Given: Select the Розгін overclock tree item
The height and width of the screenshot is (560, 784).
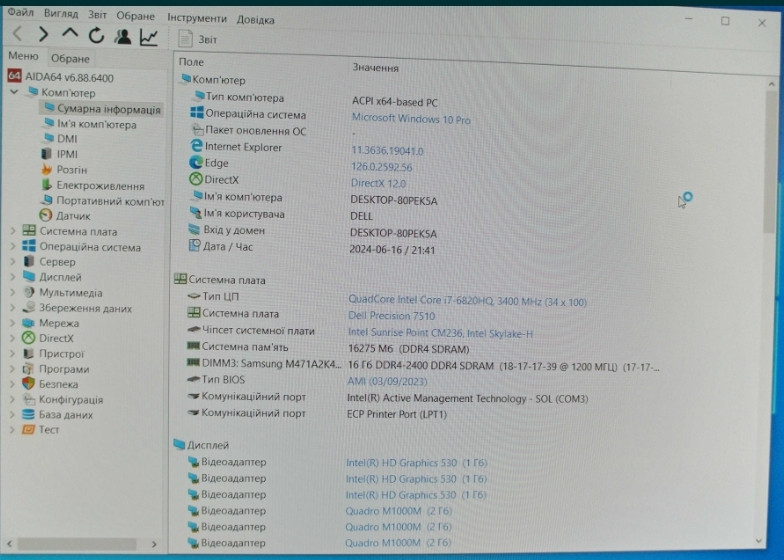Looking at the screenshot, I should pos(64,170).
